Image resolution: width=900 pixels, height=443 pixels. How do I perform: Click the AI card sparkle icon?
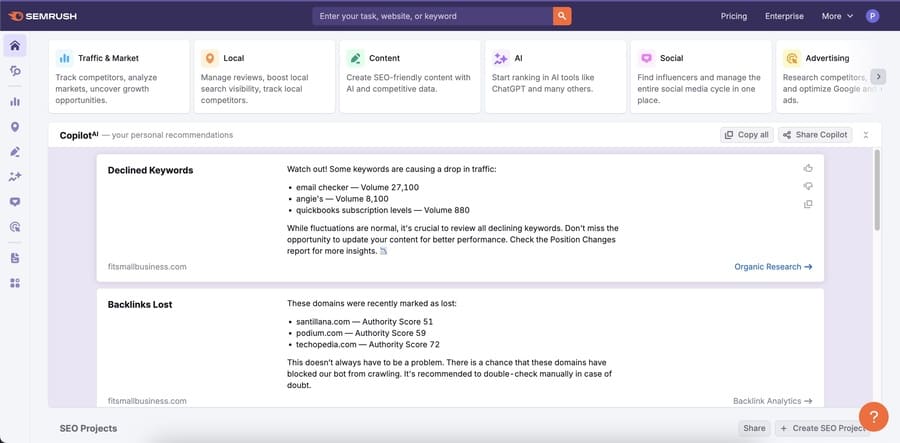(x=501, y=58)
